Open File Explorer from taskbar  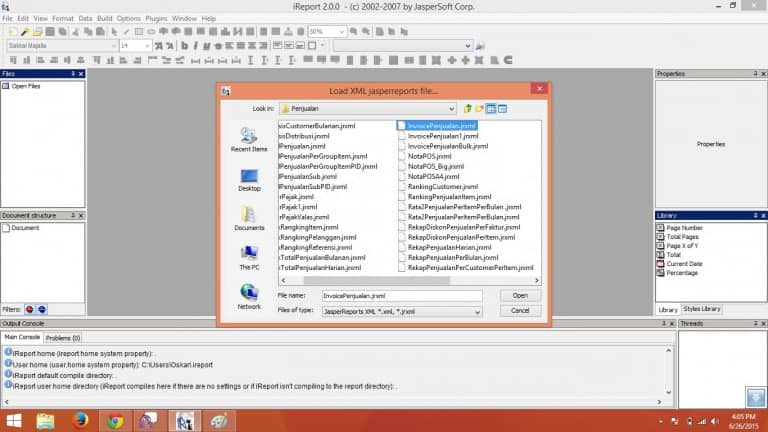click(45, 421)
